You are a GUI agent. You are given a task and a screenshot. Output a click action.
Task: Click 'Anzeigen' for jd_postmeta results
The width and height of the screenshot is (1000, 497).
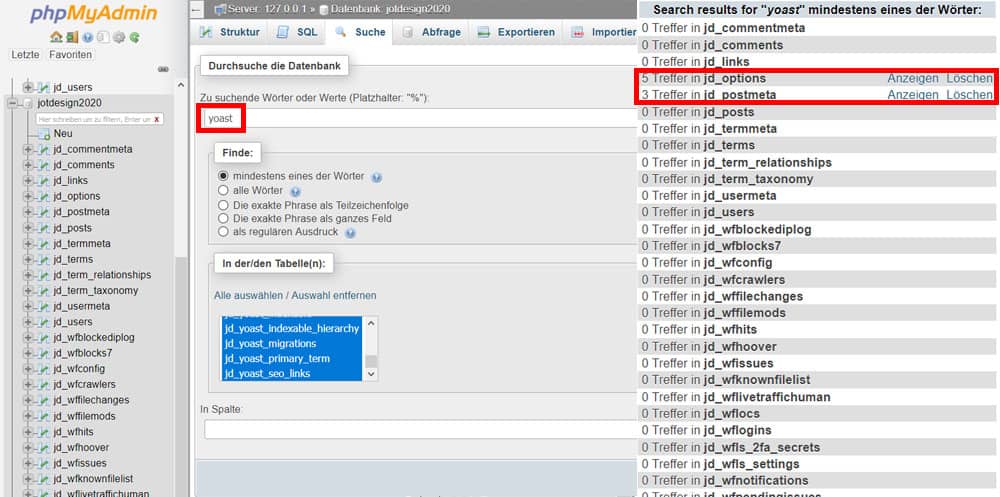click(913, 95)
